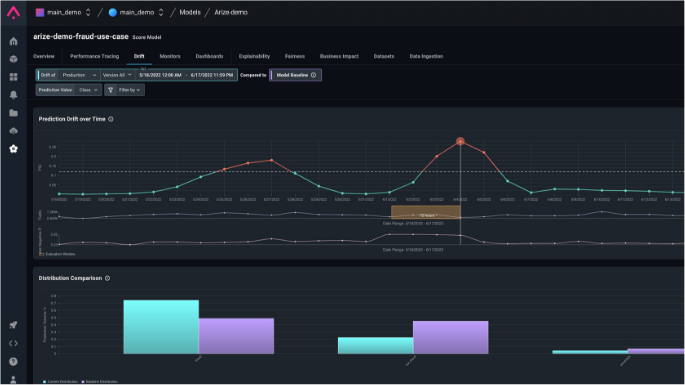Switch to the Business Impact tab

(x=339, y=56)
